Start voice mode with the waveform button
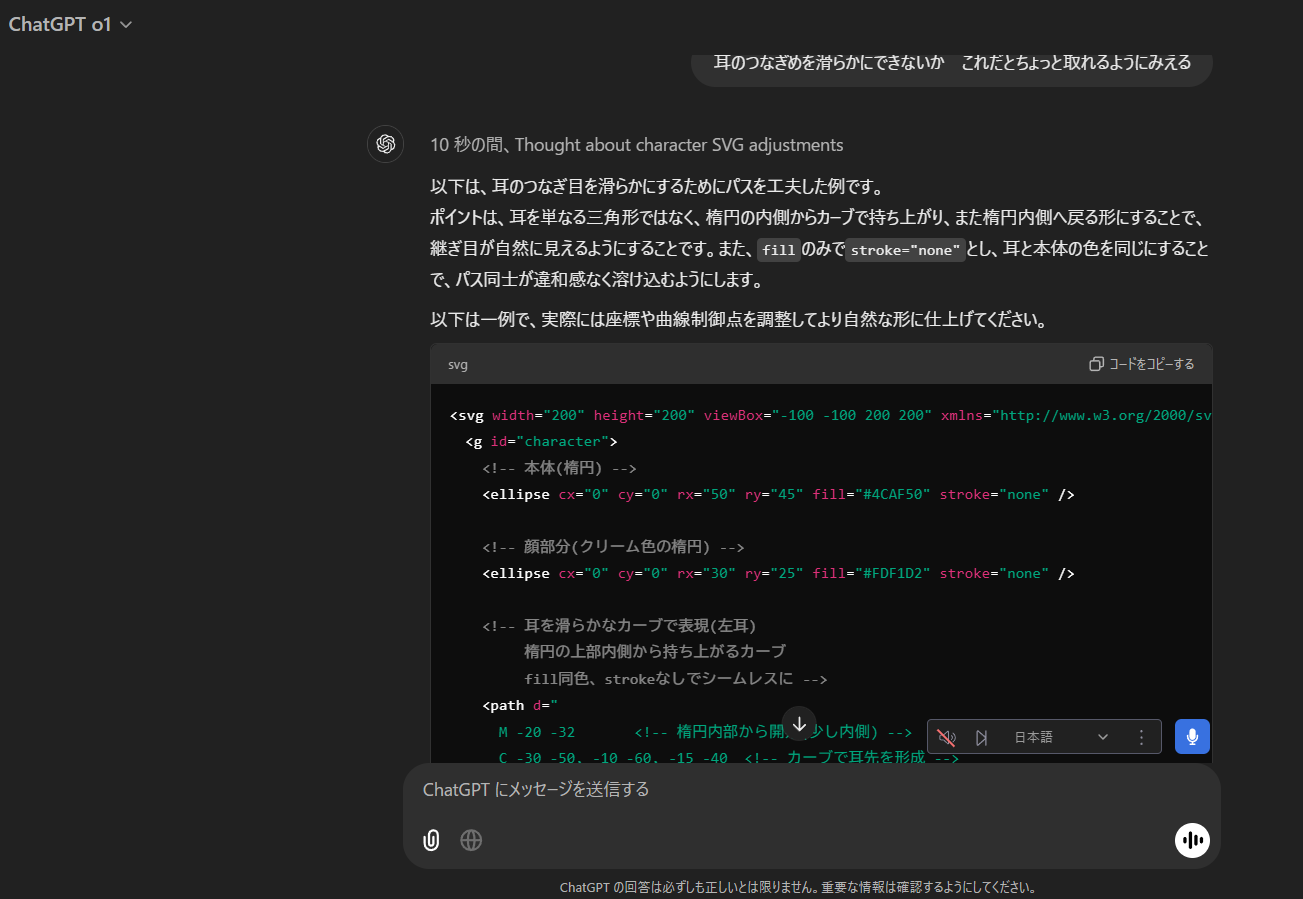 [x=1192, y=840]
